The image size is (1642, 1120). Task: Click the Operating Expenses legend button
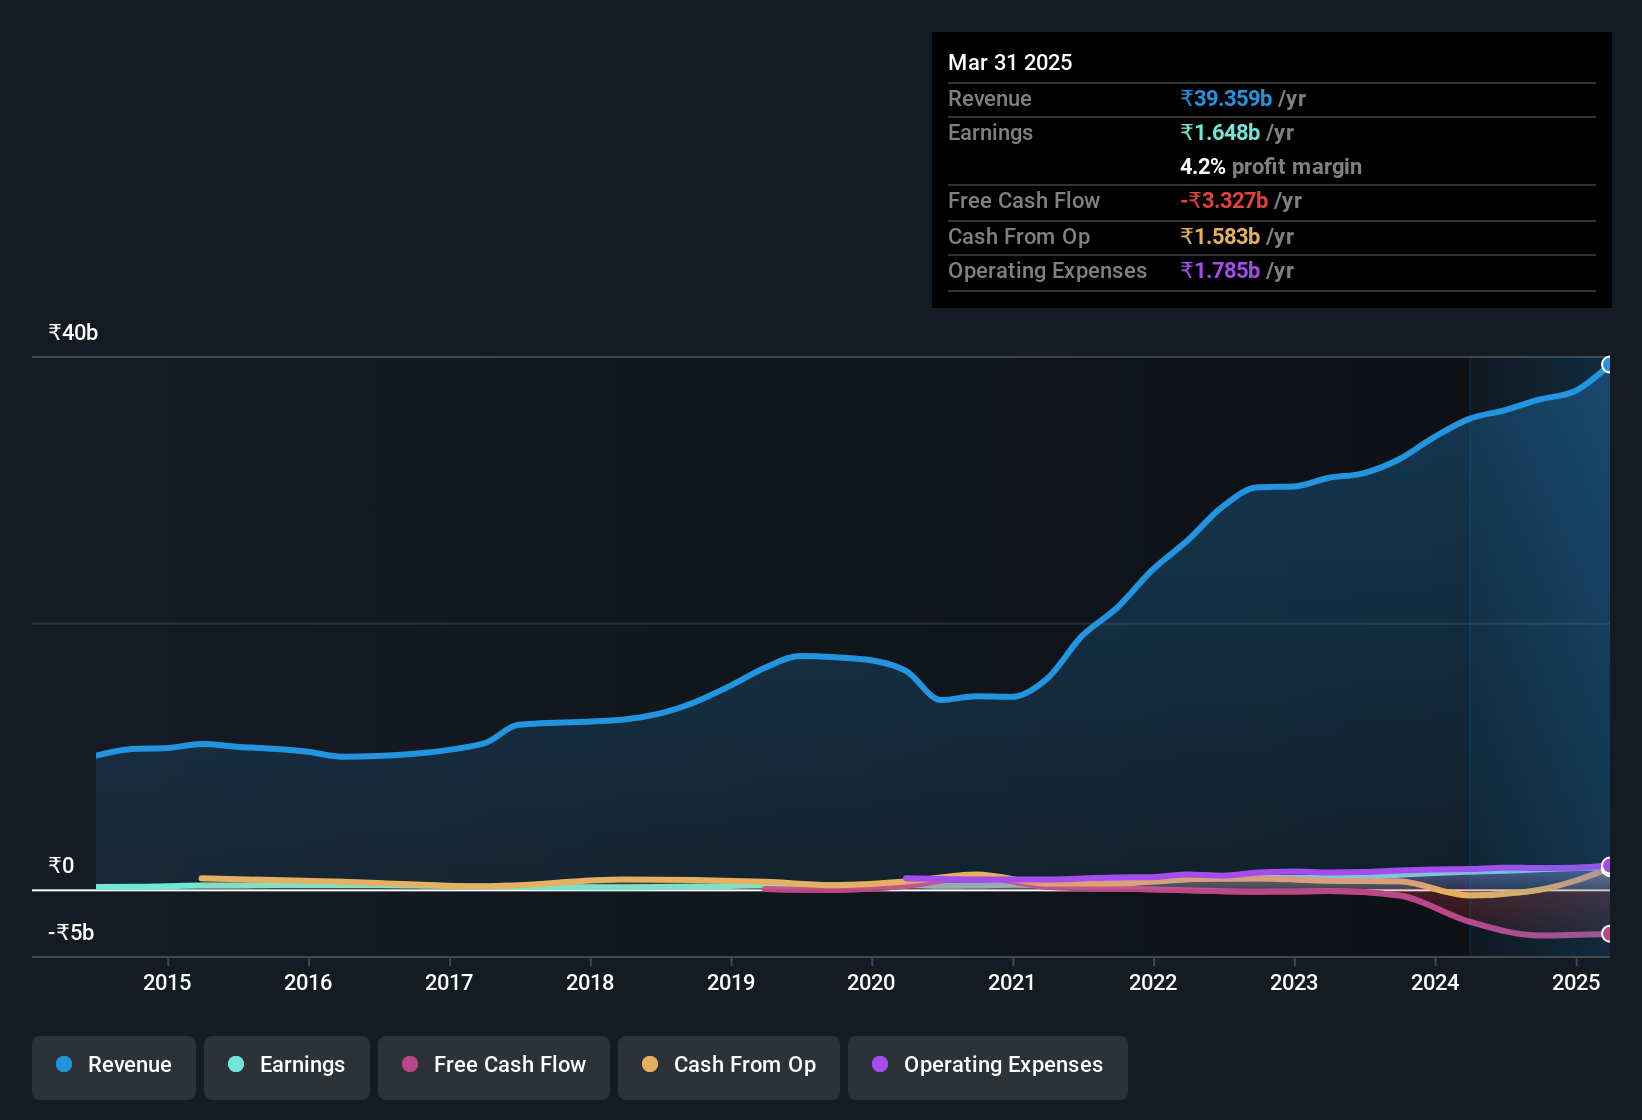point(987,1065)
